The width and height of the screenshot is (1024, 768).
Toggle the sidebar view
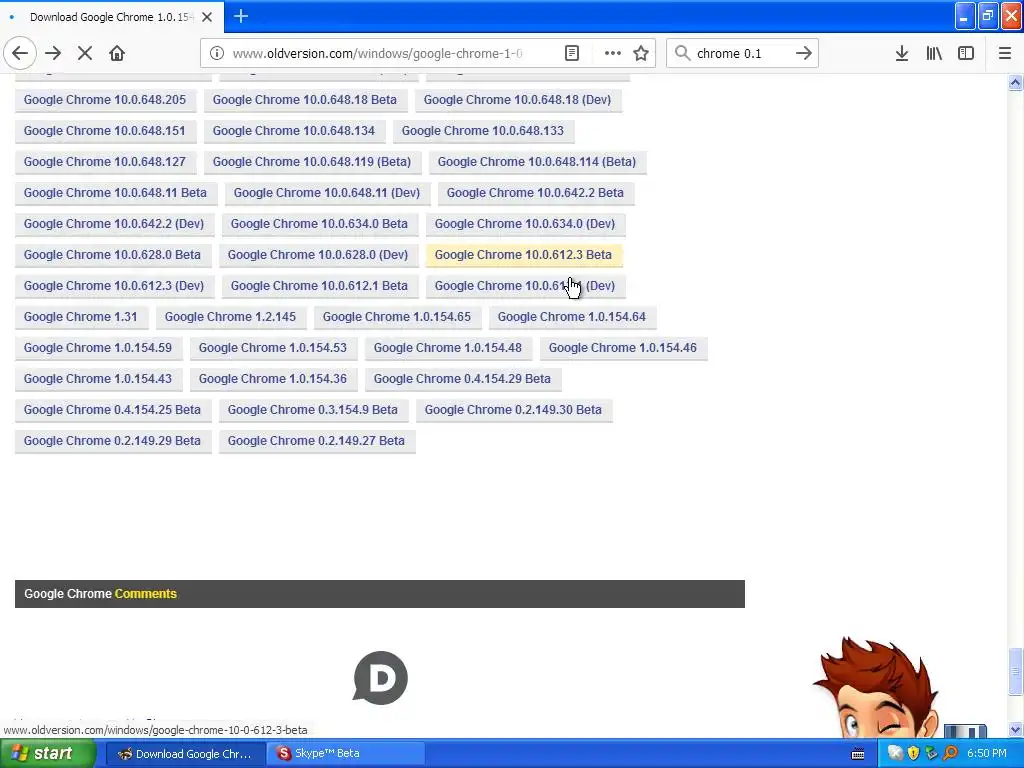click(966, 54)
